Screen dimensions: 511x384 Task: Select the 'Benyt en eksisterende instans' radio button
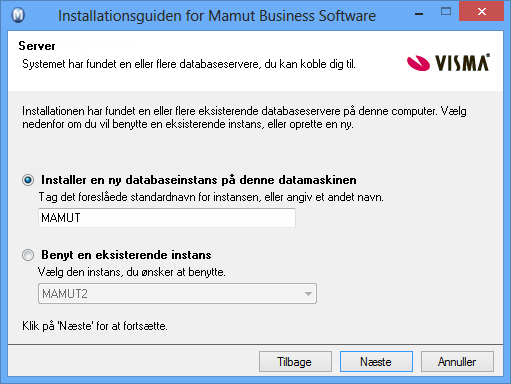tap(28, 255)
